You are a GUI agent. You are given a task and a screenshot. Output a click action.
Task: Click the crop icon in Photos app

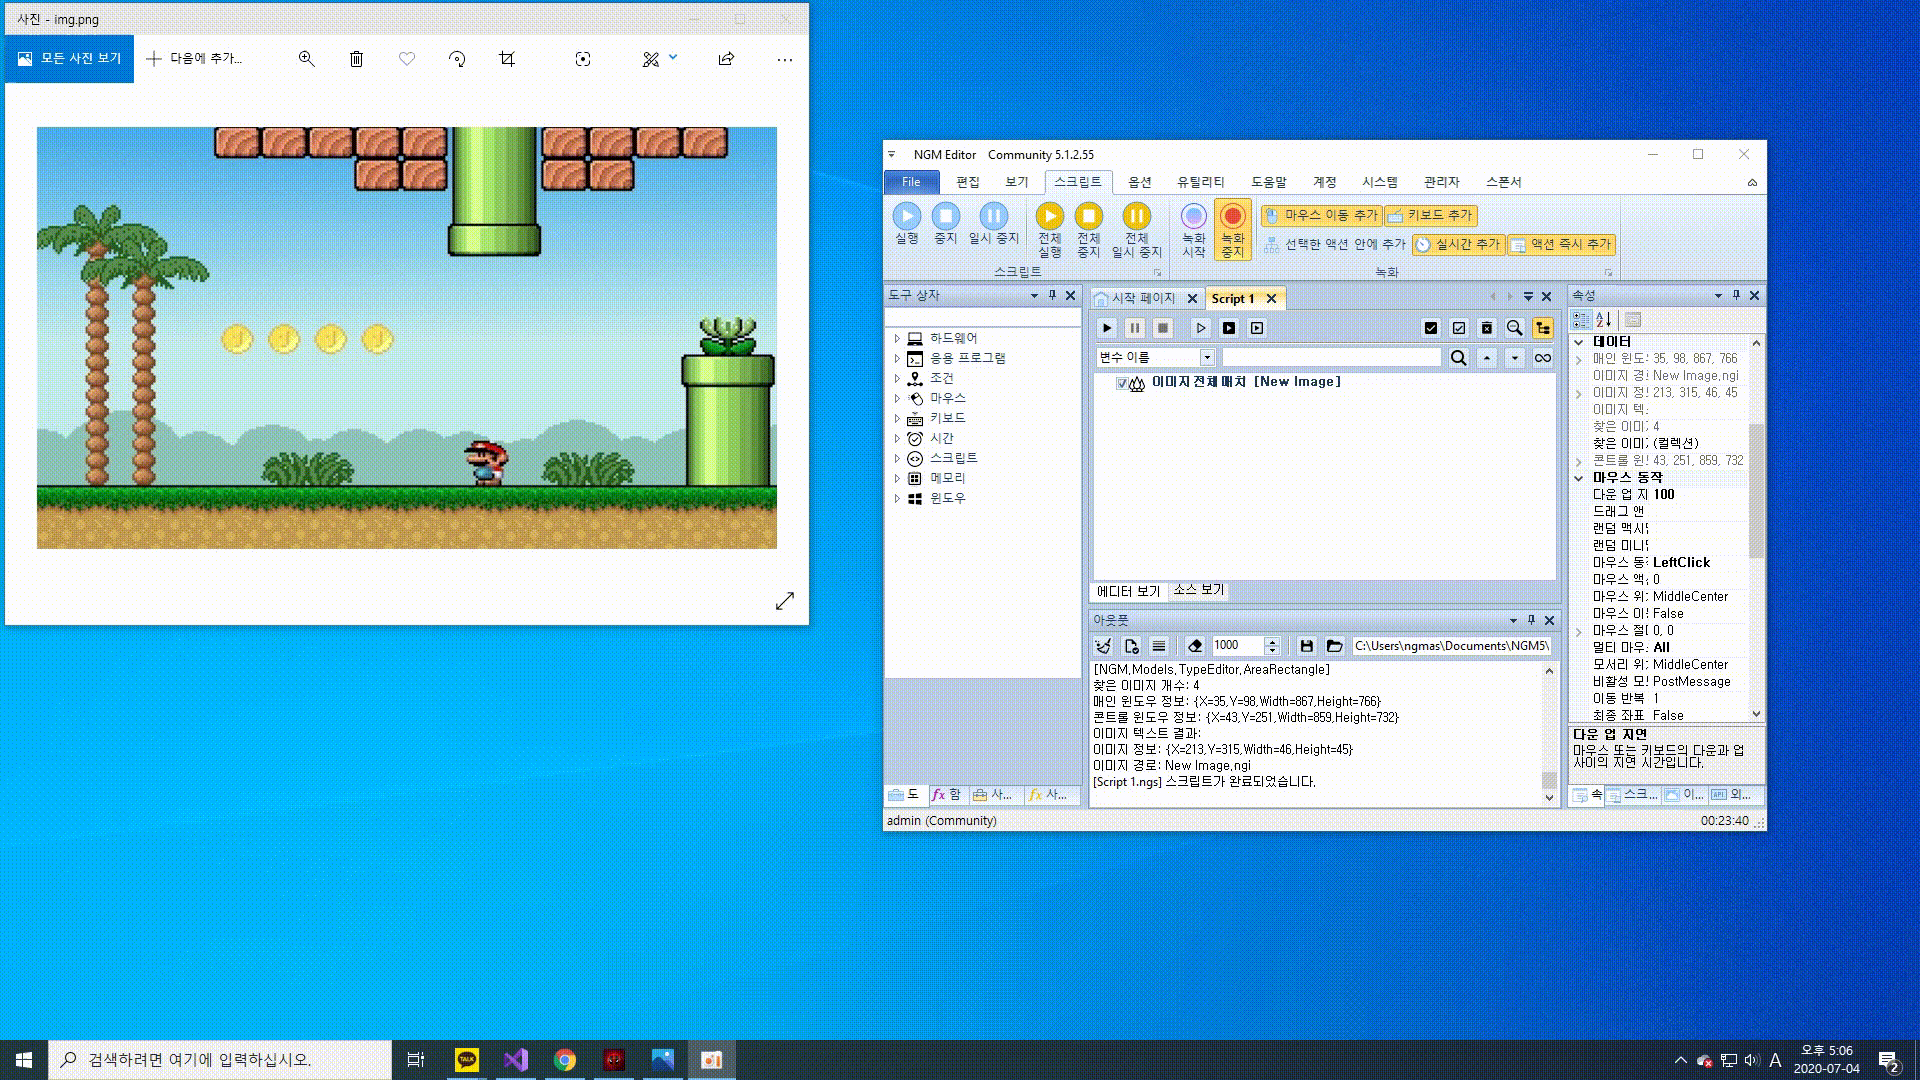click(507, 59)
